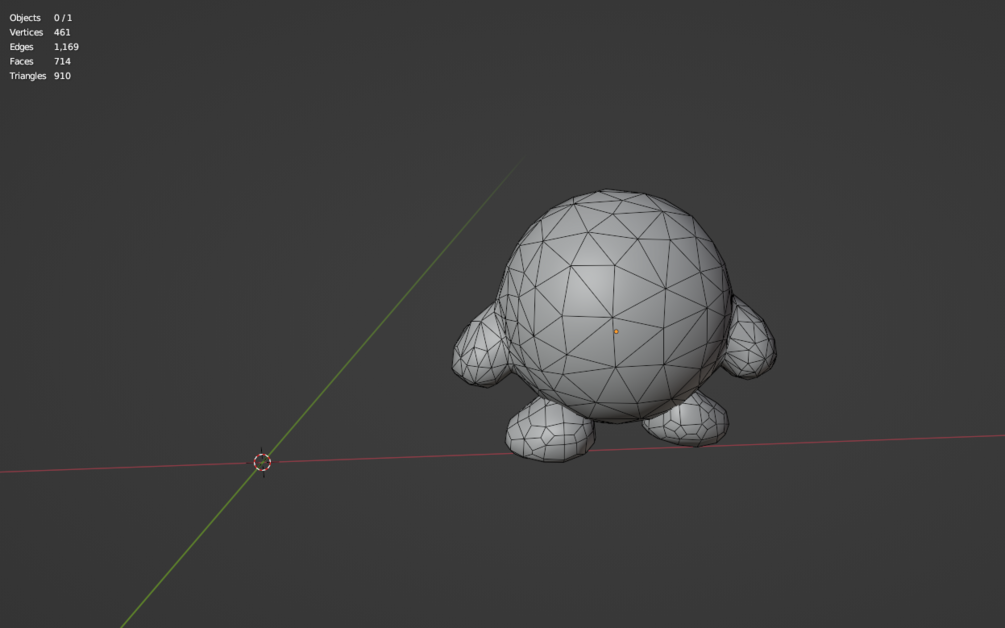The height and width of the screenshot is (628, 1005).
Task: Click the Edges 1,169 statistic
Action: (44, 47)
